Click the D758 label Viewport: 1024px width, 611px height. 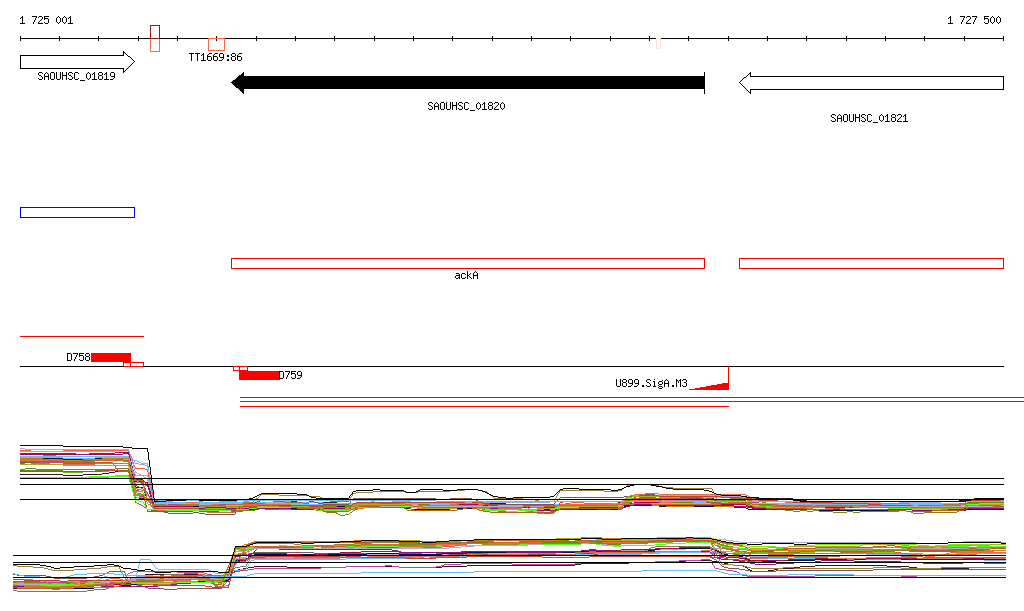(x=78, y=357)
